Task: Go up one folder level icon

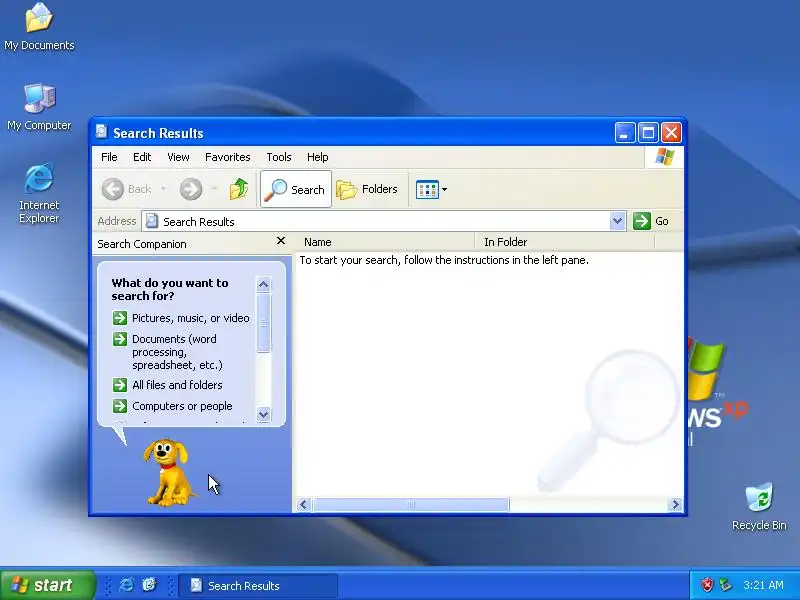Action: coord(238,189)
